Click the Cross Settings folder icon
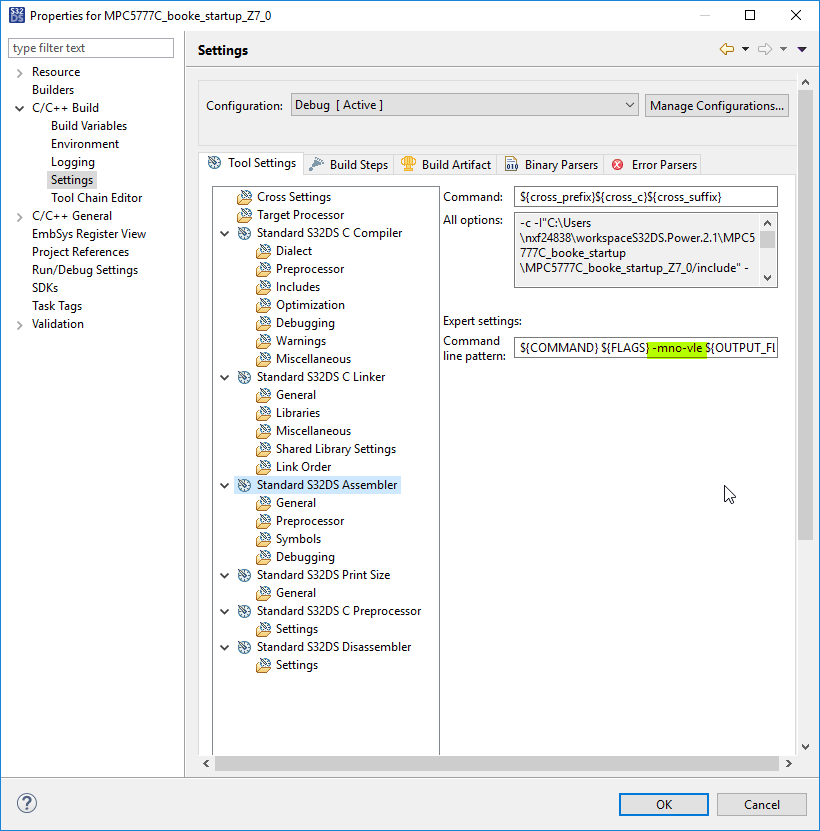This screenshot has height=831, width=820. (x=244, y=197)
